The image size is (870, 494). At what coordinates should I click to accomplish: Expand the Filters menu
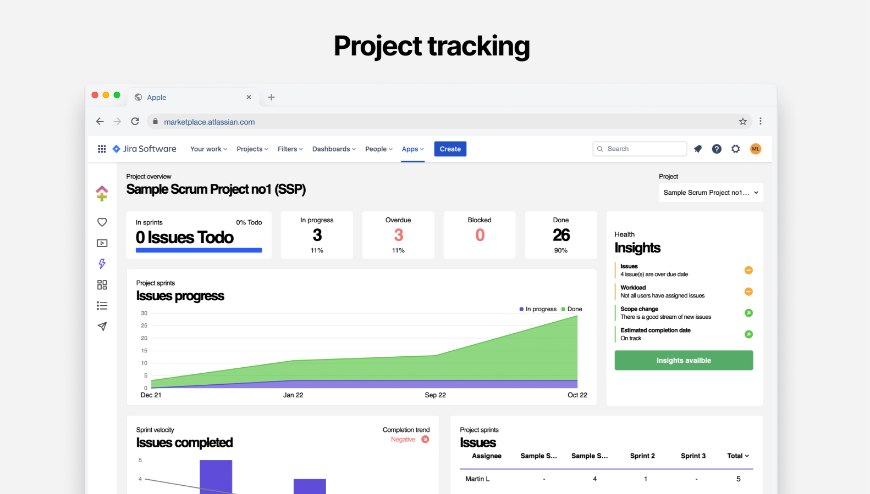coord(290,149)
